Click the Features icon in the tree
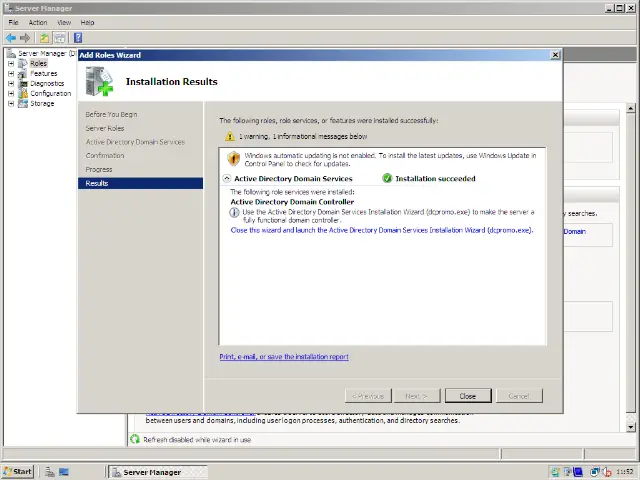The height and width of the screenshot is (480, 640). point(23,73)
